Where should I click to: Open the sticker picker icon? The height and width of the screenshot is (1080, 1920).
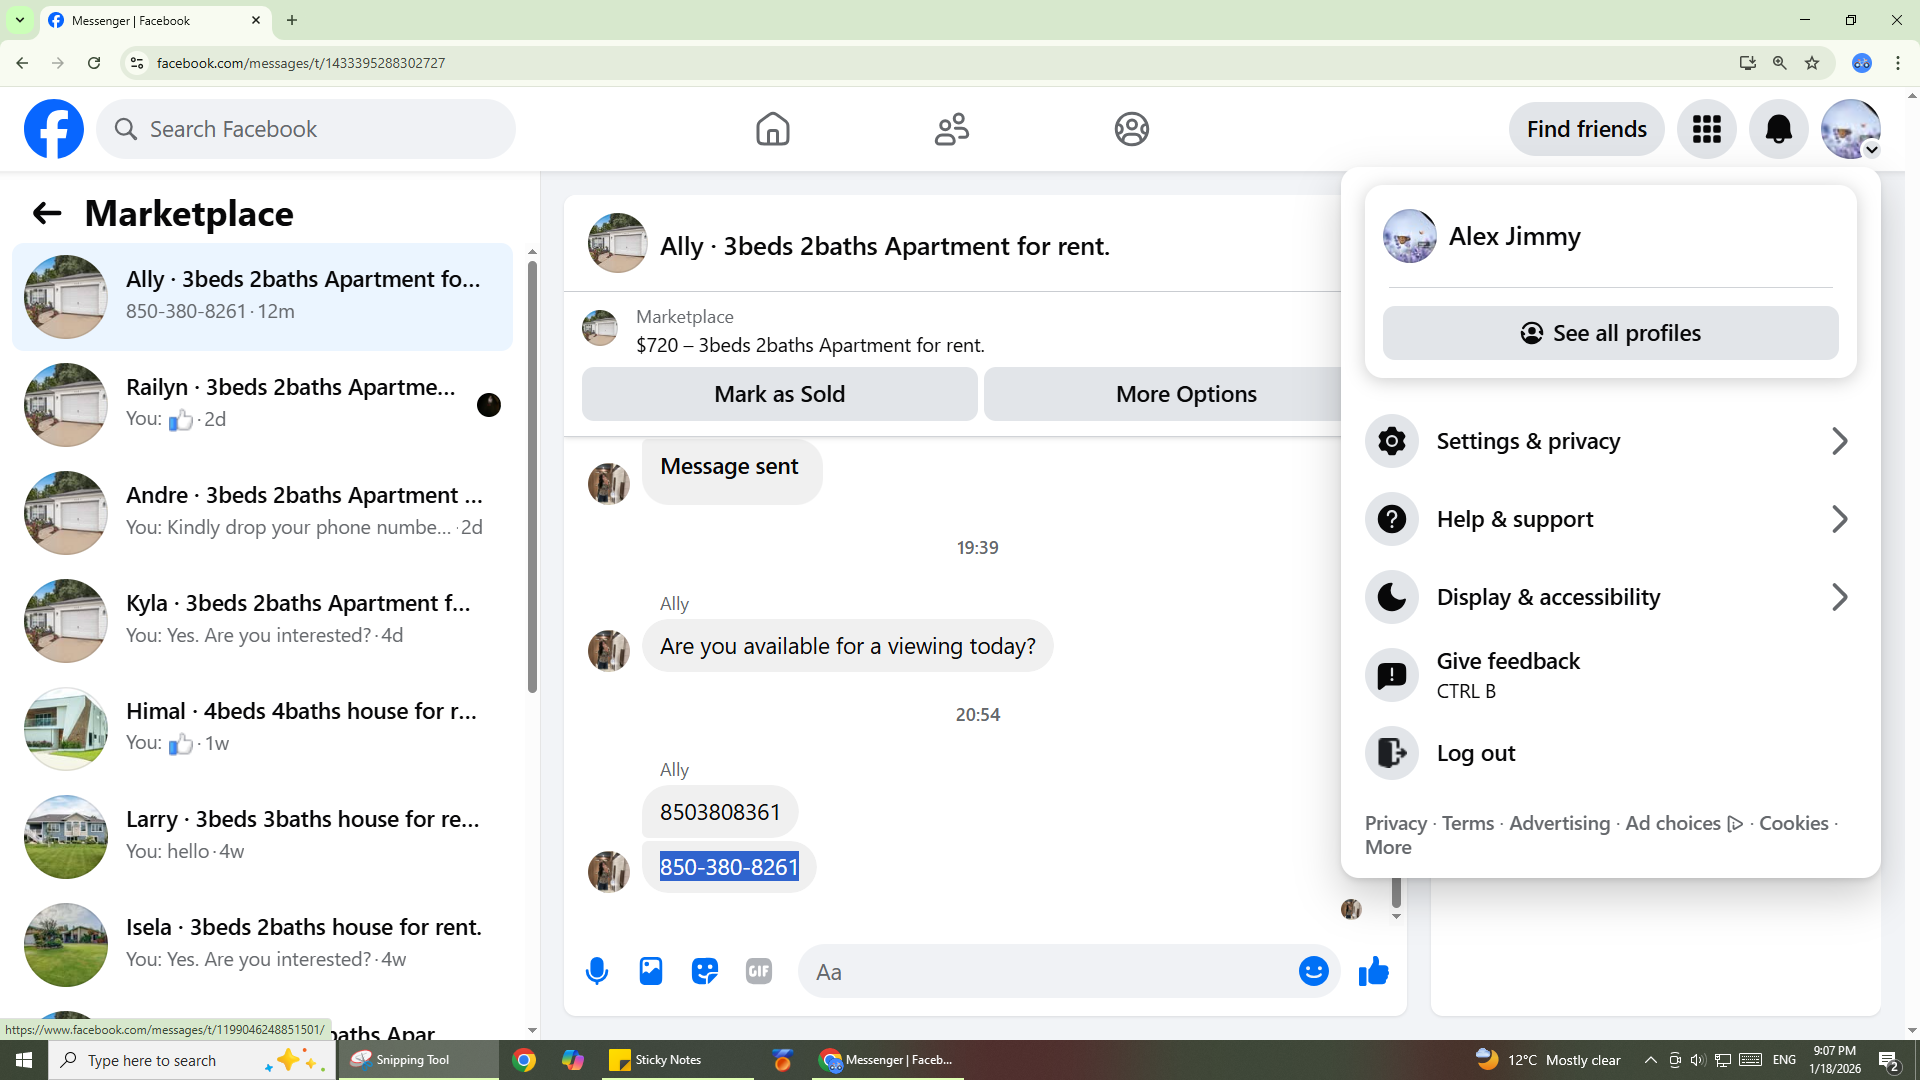pos(705,971)
